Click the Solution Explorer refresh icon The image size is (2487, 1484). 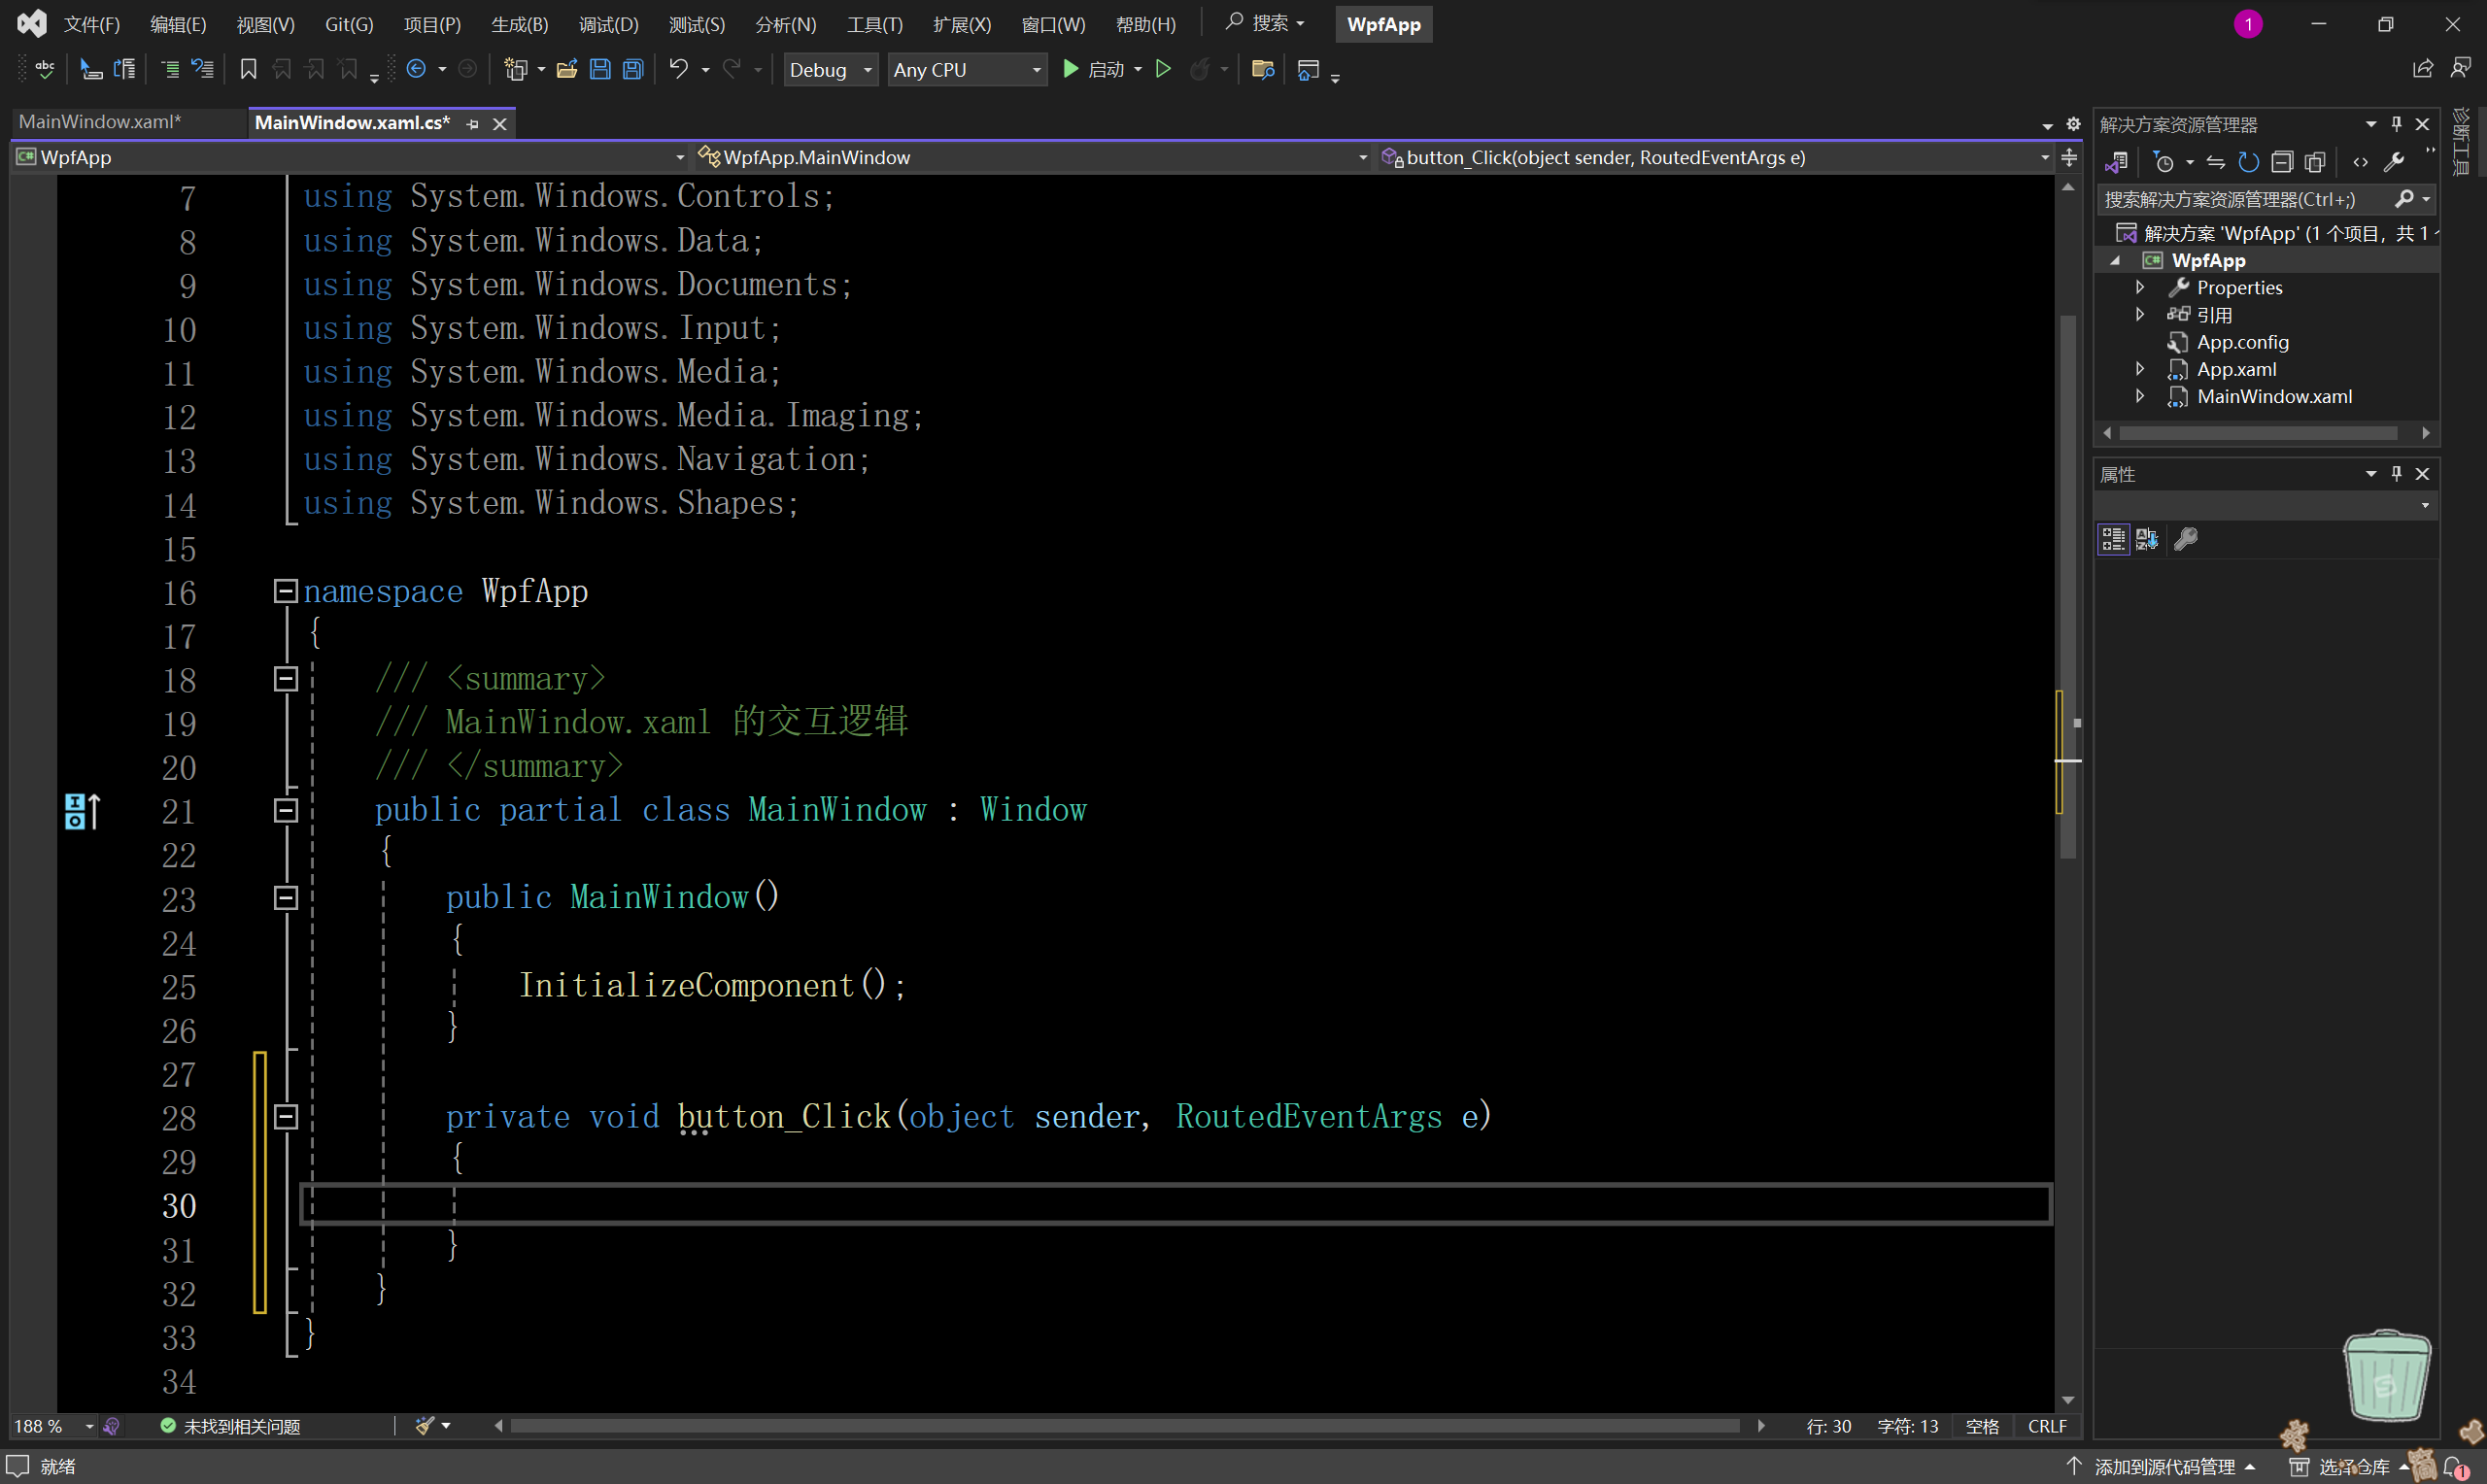(2249, 162)
